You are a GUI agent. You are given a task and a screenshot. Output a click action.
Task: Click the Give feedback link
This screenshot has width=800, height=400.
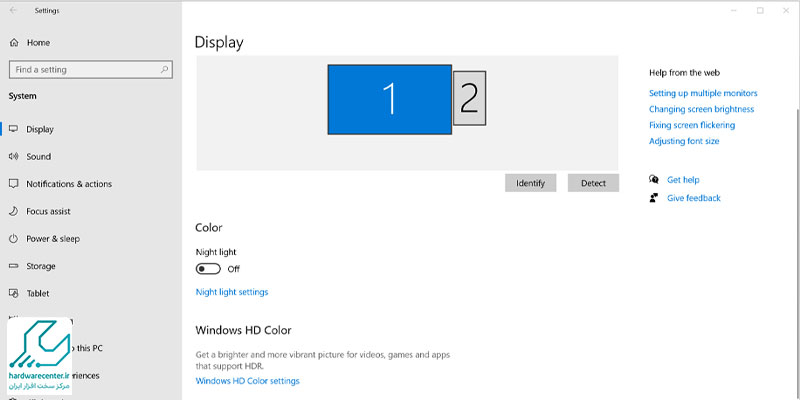(694, 198)
